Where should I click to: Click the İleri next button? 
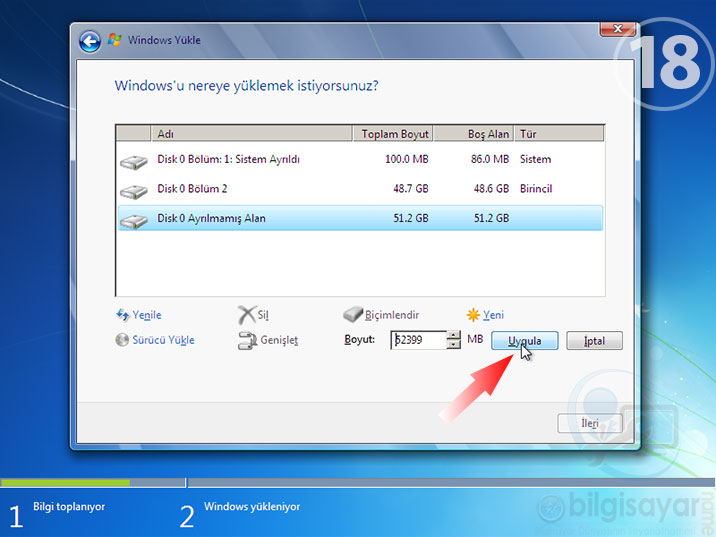pos(590,423)
